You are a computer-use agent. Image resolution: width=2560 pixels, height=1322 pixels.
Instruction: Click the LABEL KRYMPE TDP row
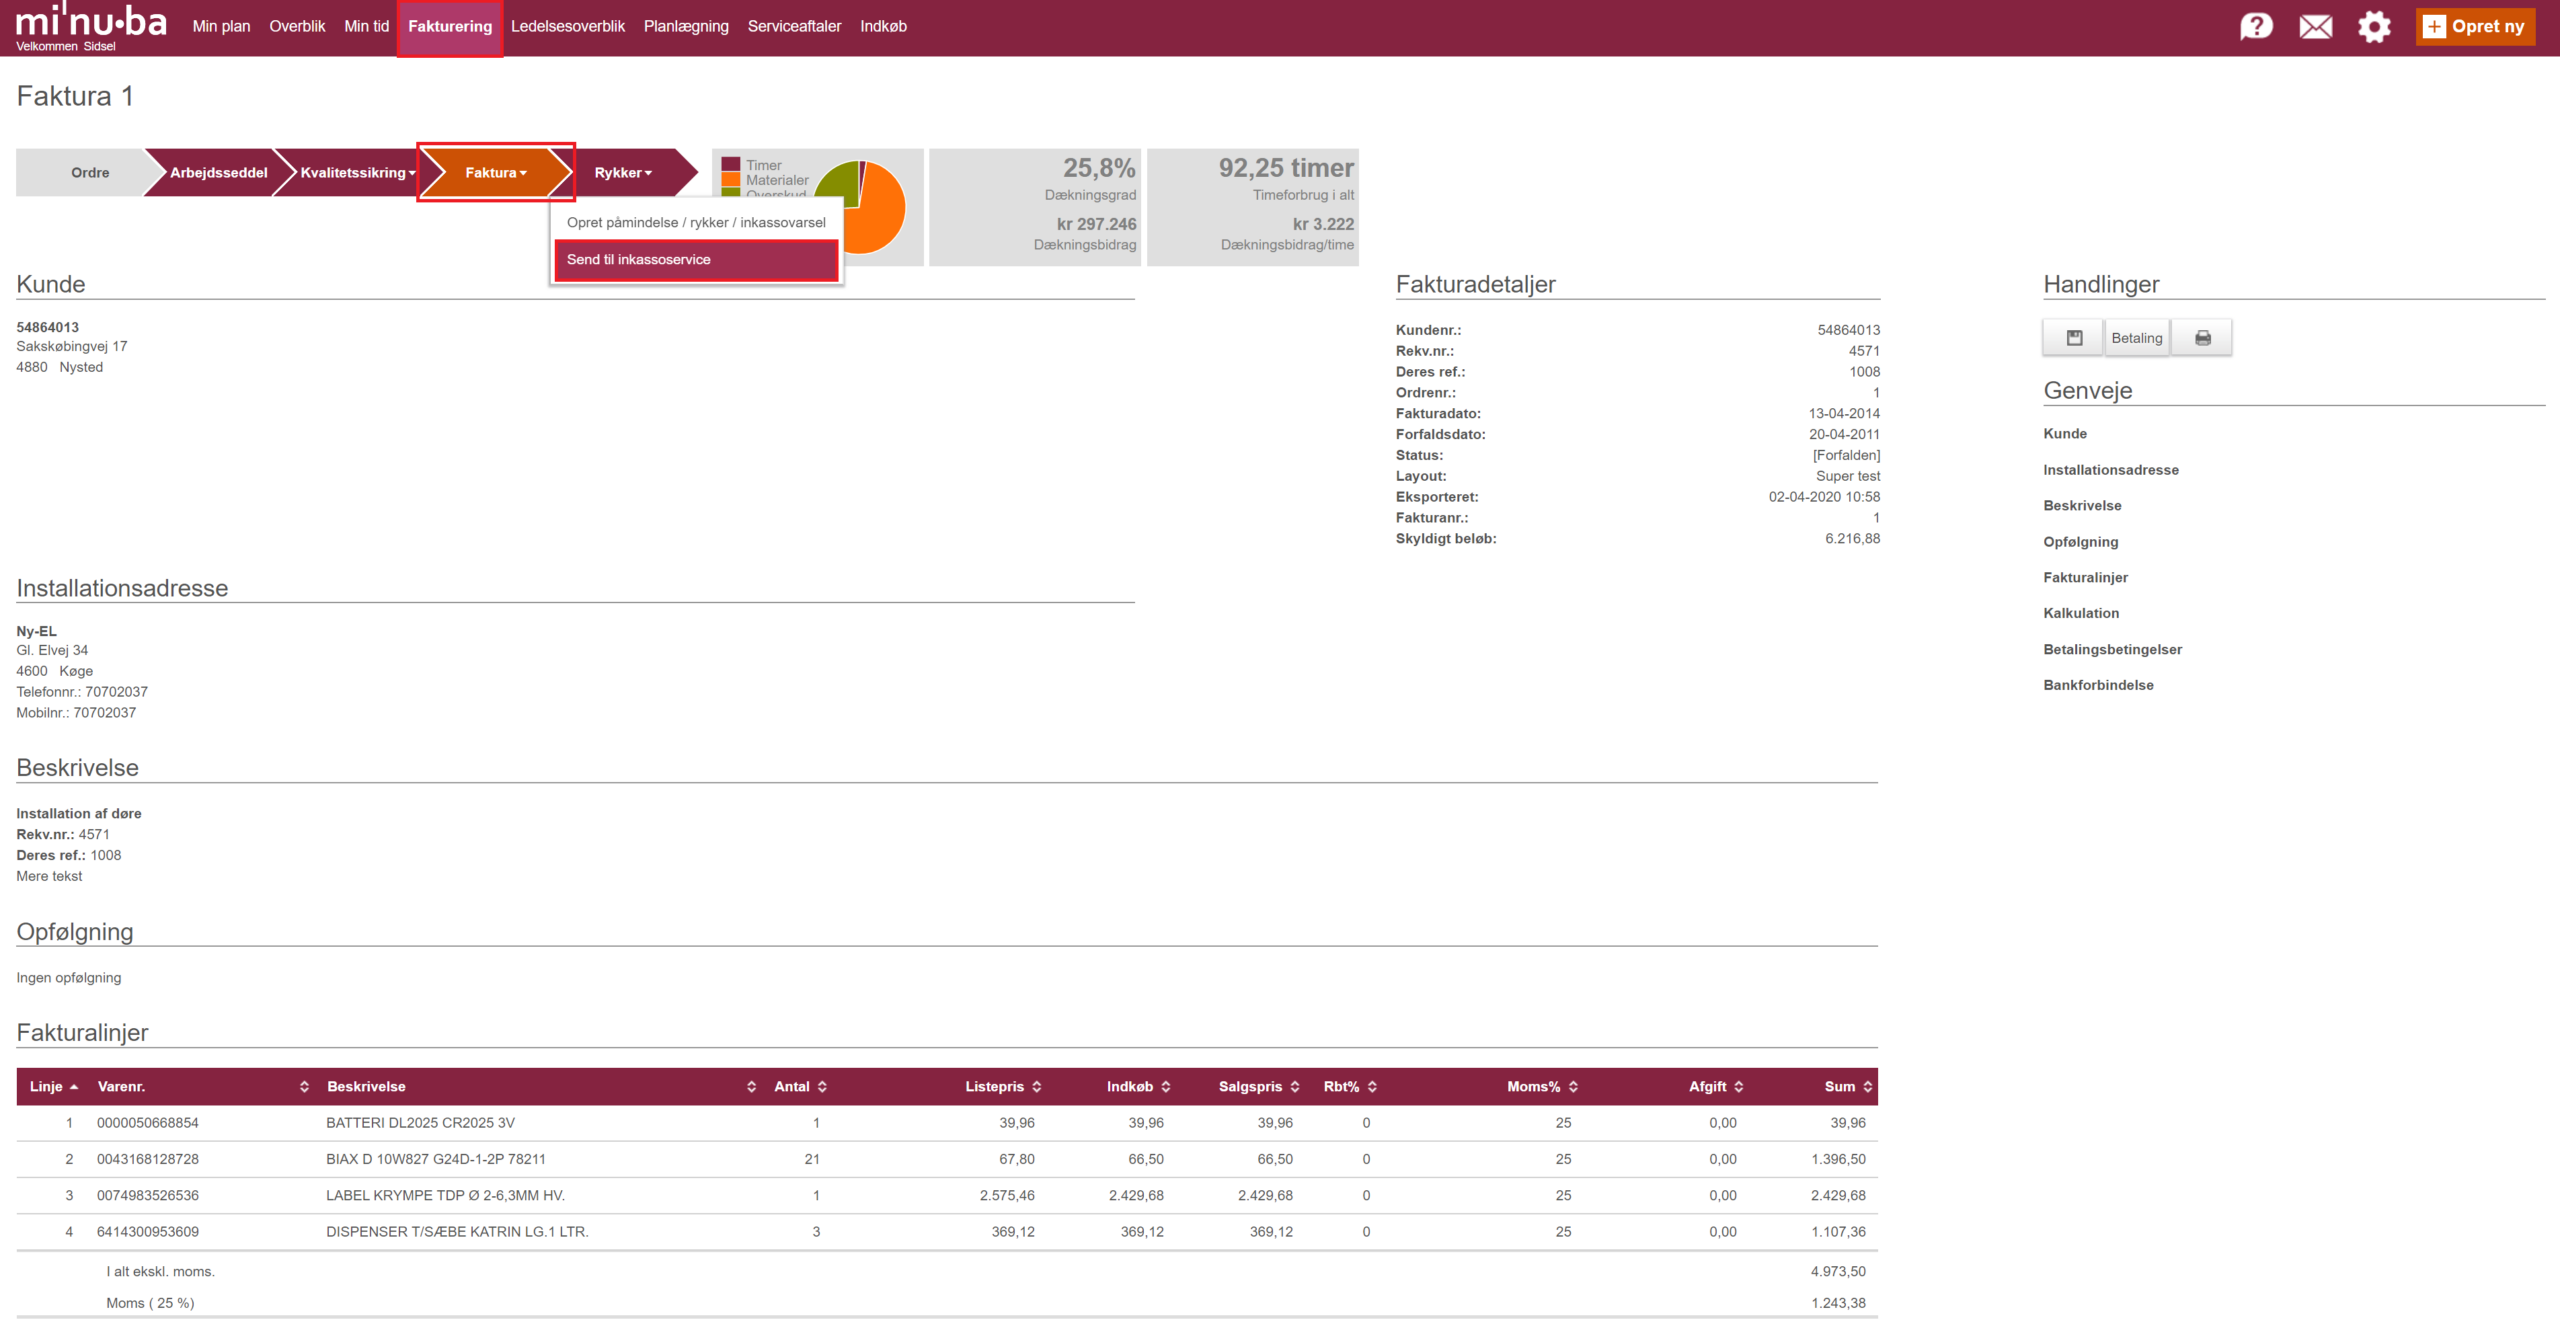(x=947, y=1195)
